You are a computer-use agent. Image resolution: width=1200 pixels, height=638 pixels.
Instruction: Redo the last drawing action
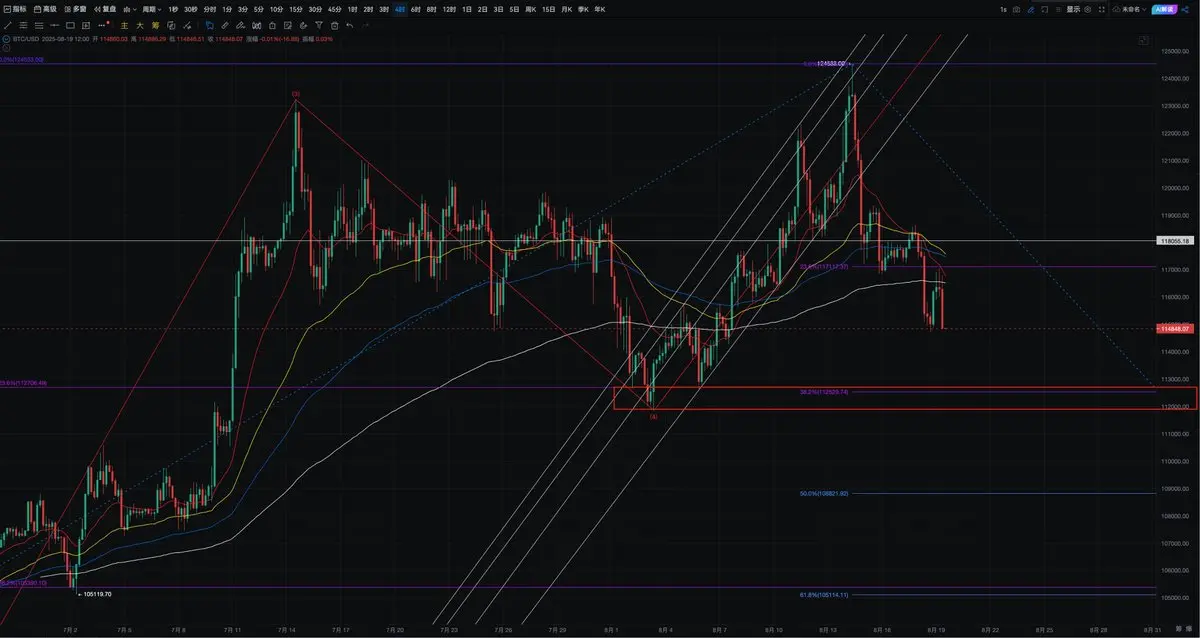(x=365, y=25)
